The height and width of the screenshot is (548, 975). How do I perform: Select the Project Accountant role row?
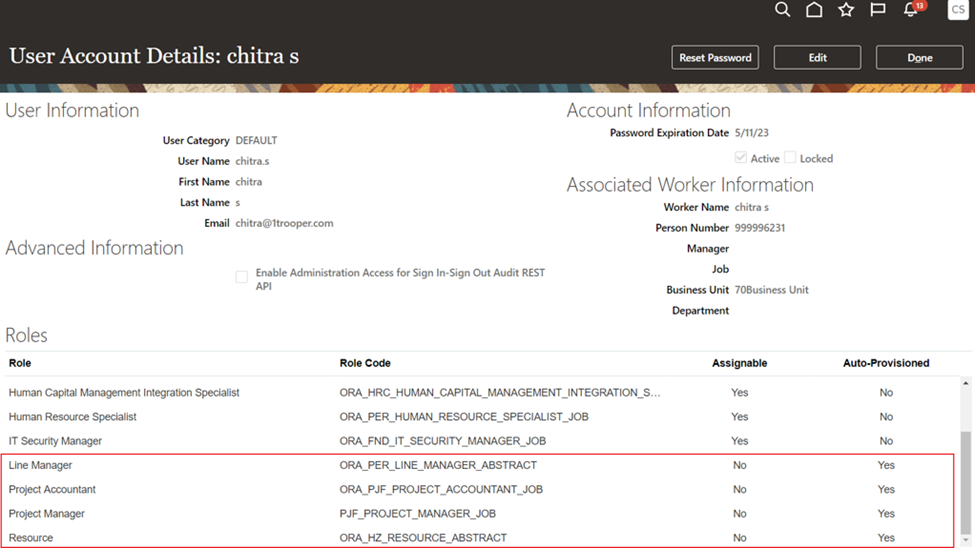click(x=52, y=490)
